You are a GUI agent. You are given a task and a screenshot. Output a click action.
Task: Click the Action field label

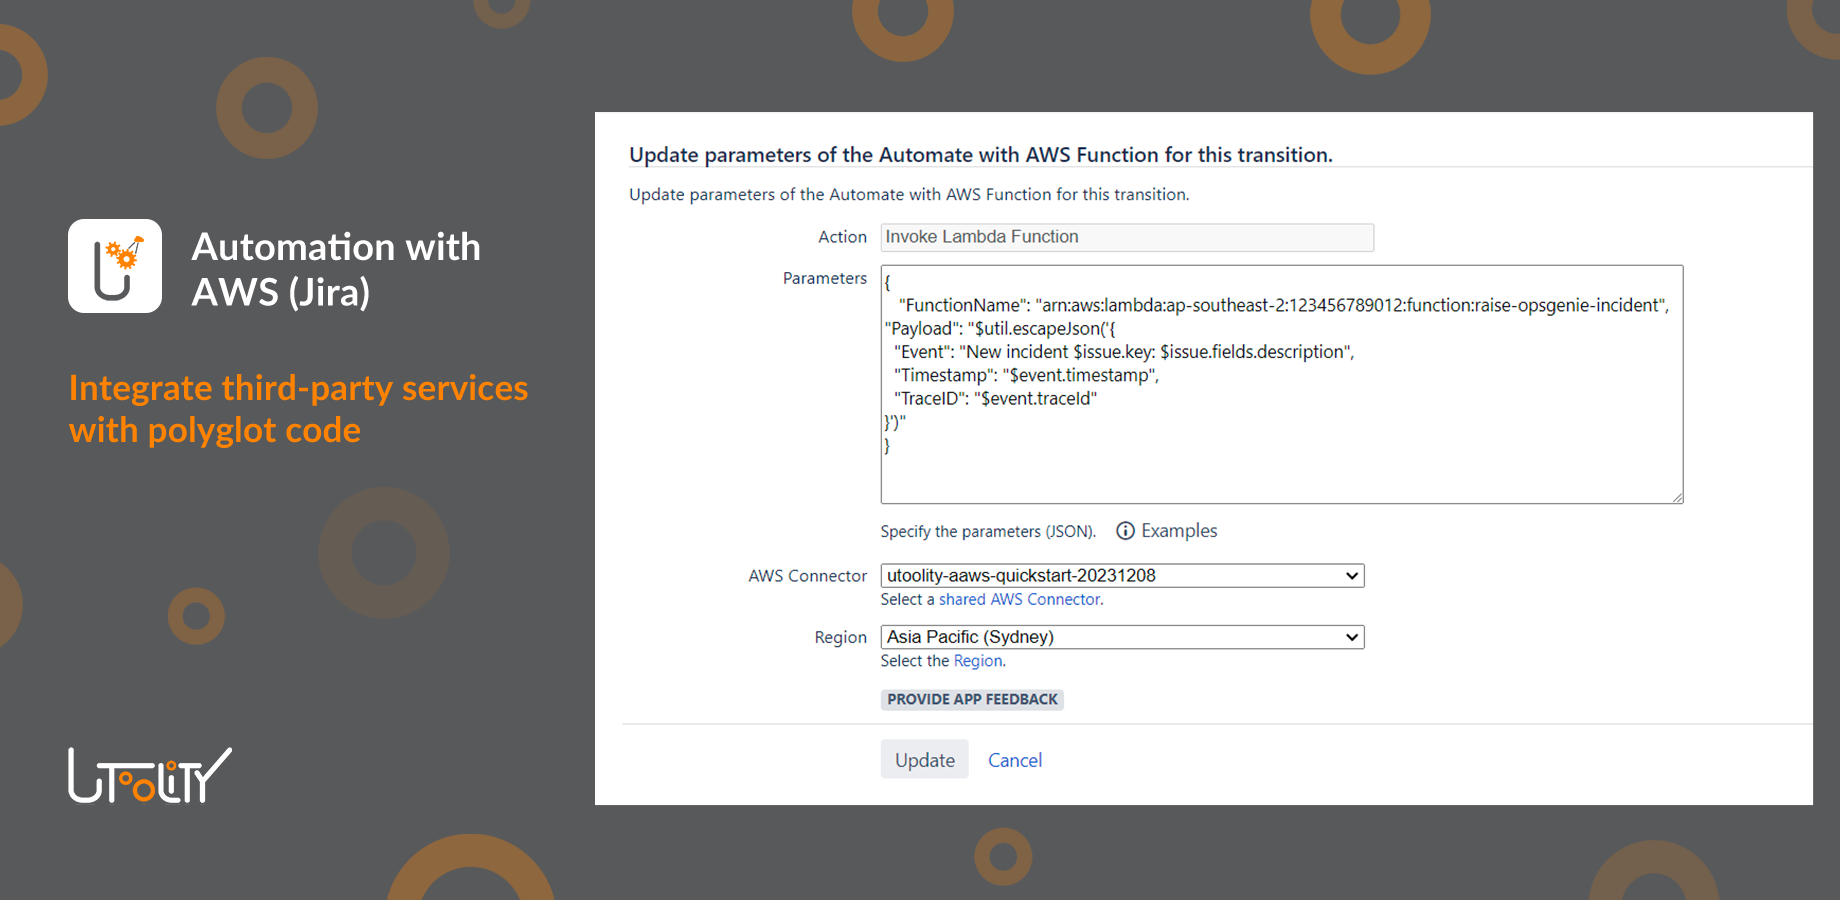click(841, 237)
